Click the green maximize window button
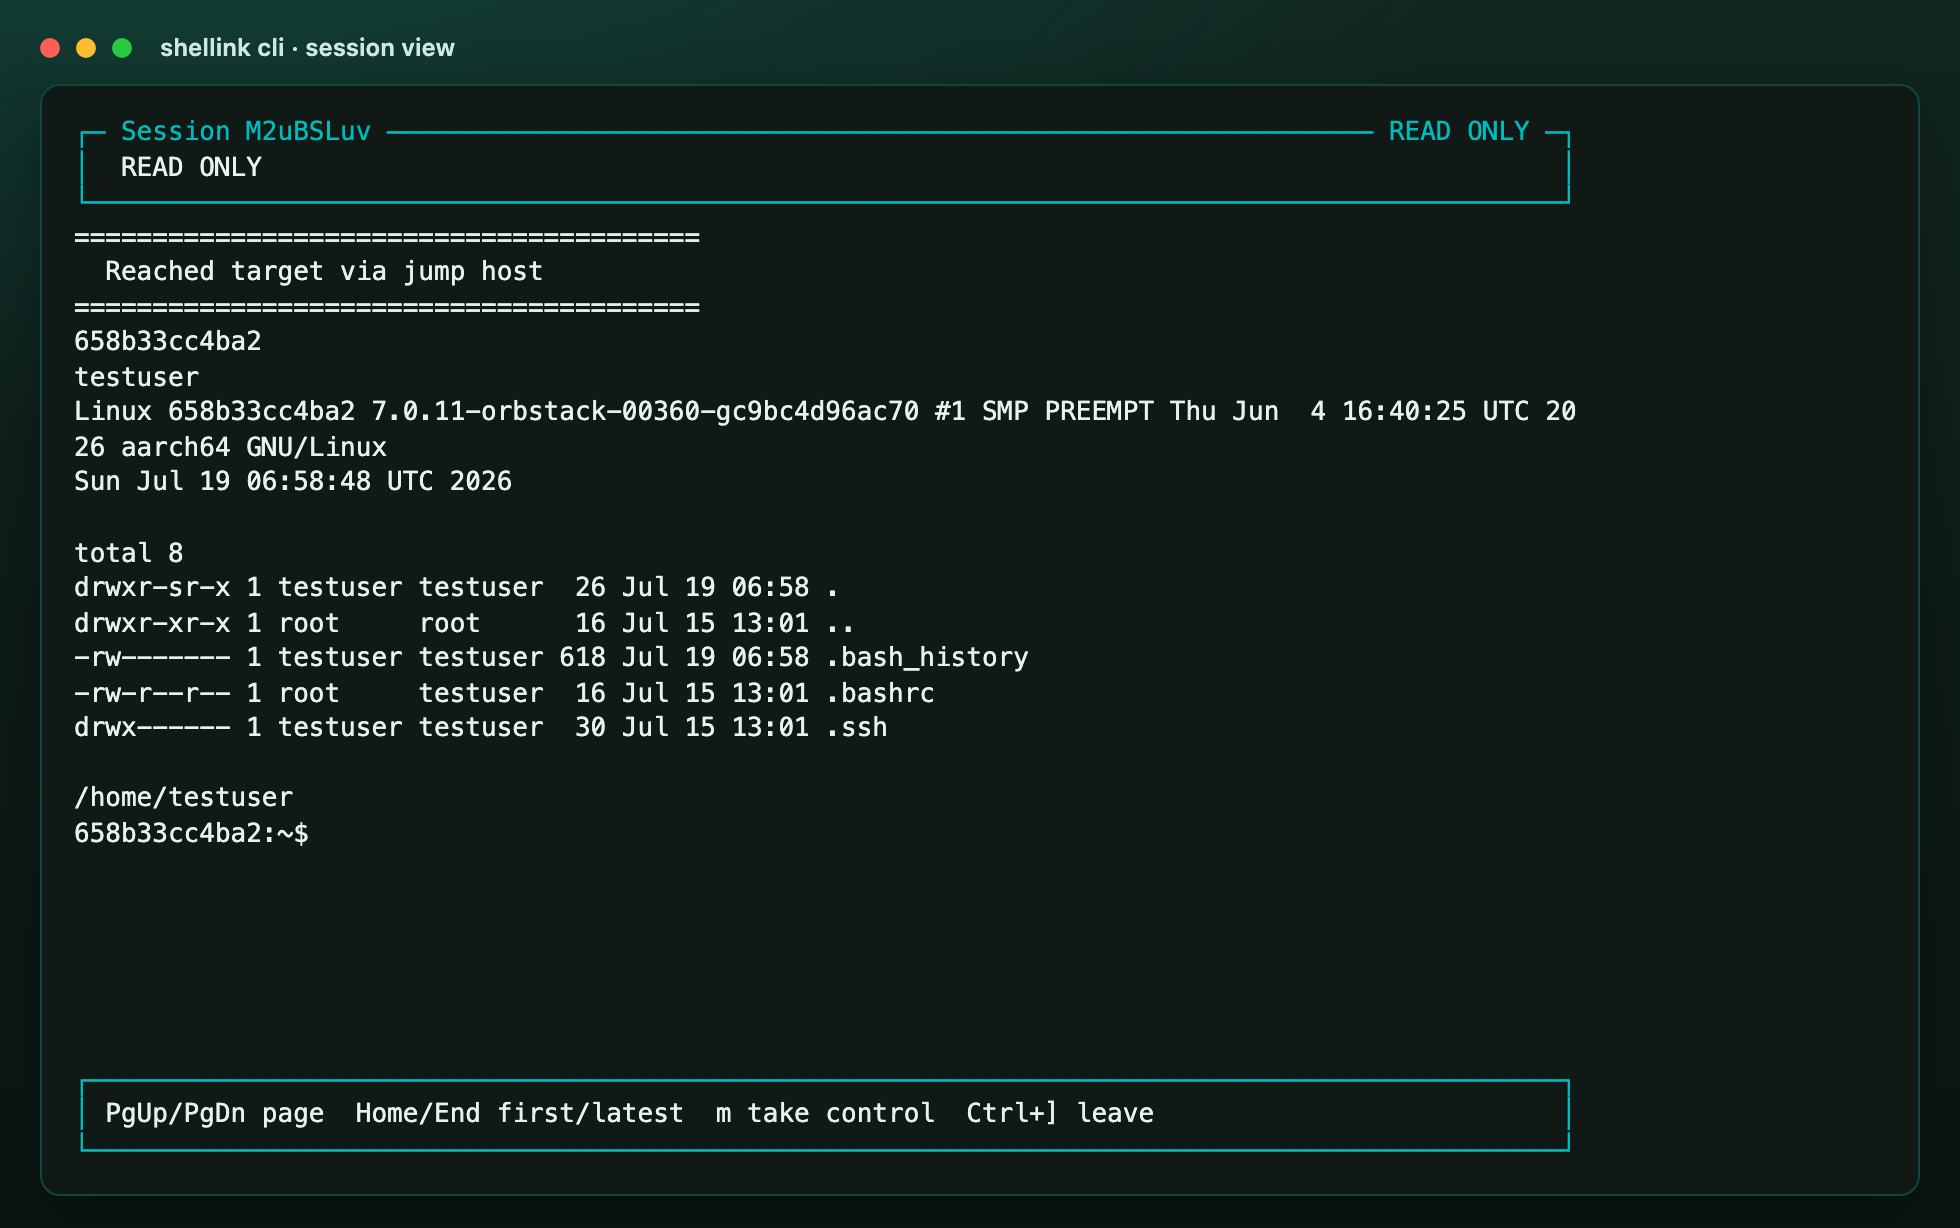The height and width of the screenshot is (1228, 1960). click(122, 48)
